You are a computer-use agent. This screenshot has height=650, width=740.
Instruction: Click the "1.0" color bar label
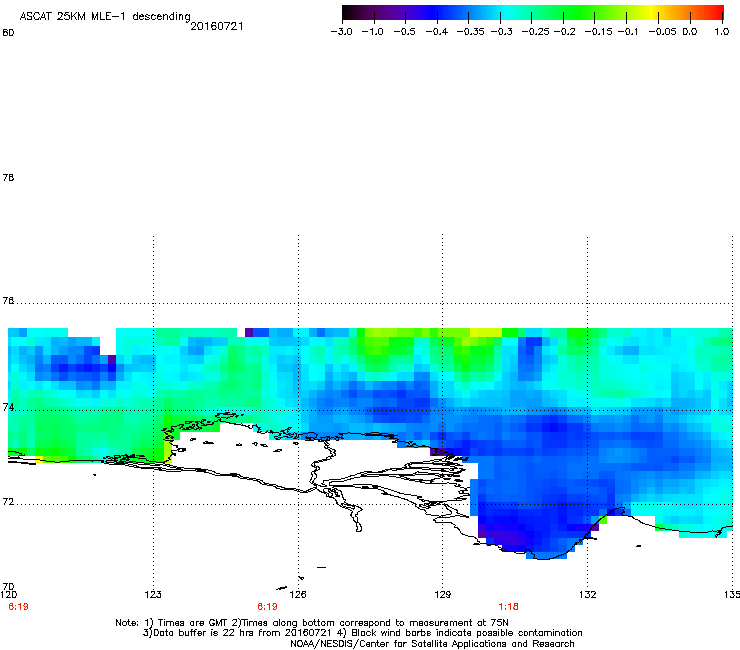[x=722, y=32]
